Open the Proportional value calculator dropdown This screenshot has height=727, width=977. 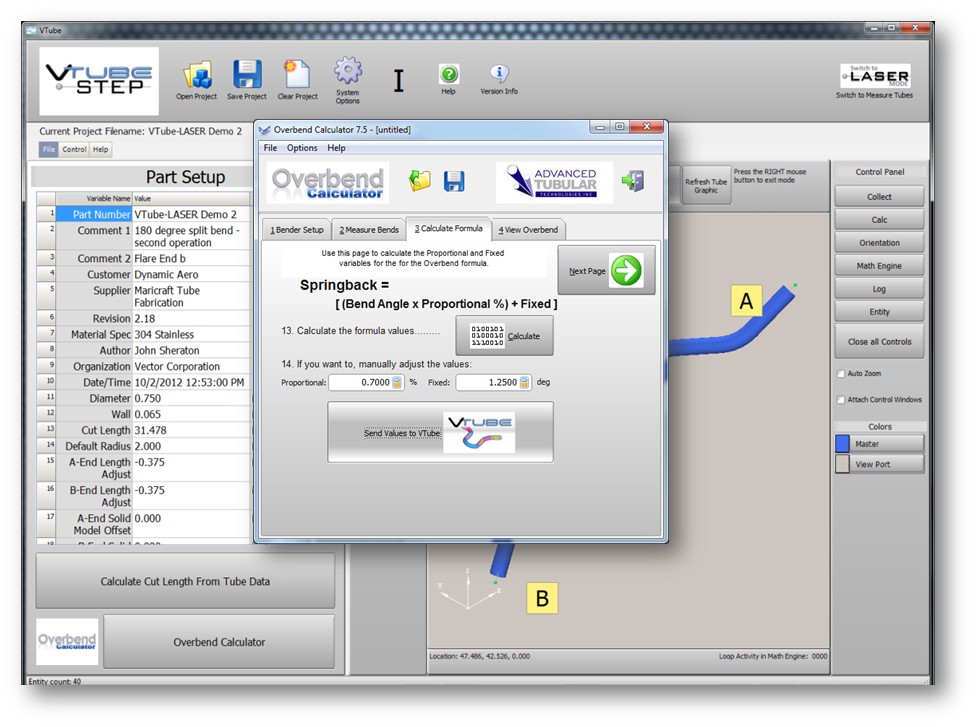[x=397, y=382]
